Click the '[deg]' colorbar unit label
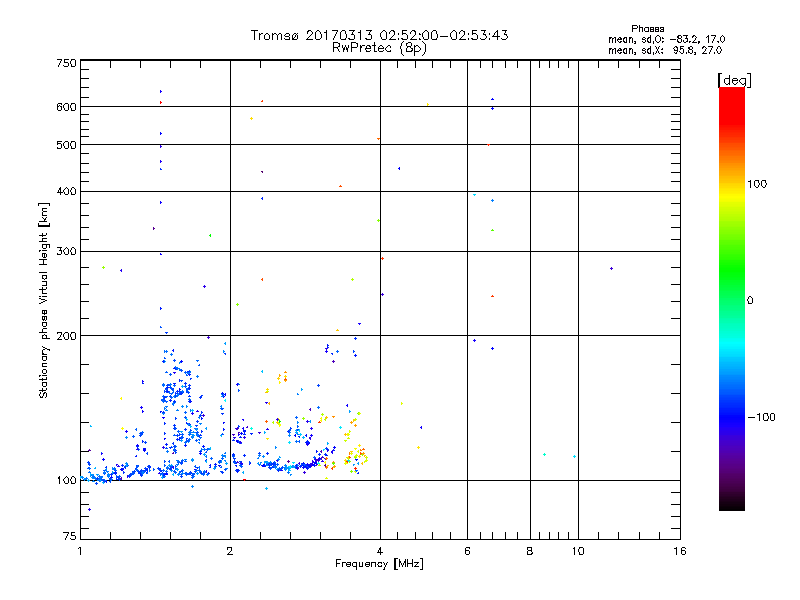Screen dimensions: 800x600 [x=734, y=80]
